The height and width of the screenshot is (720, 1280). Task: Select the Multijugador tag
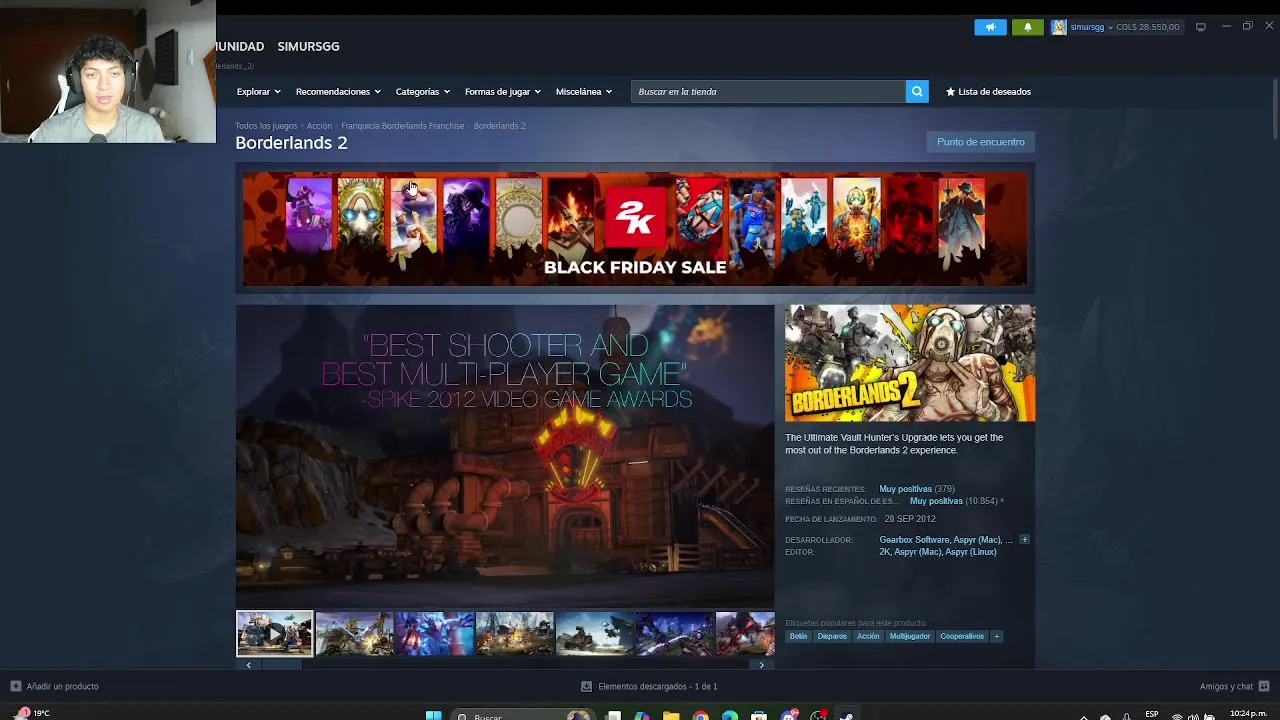(x=910, y=636)
